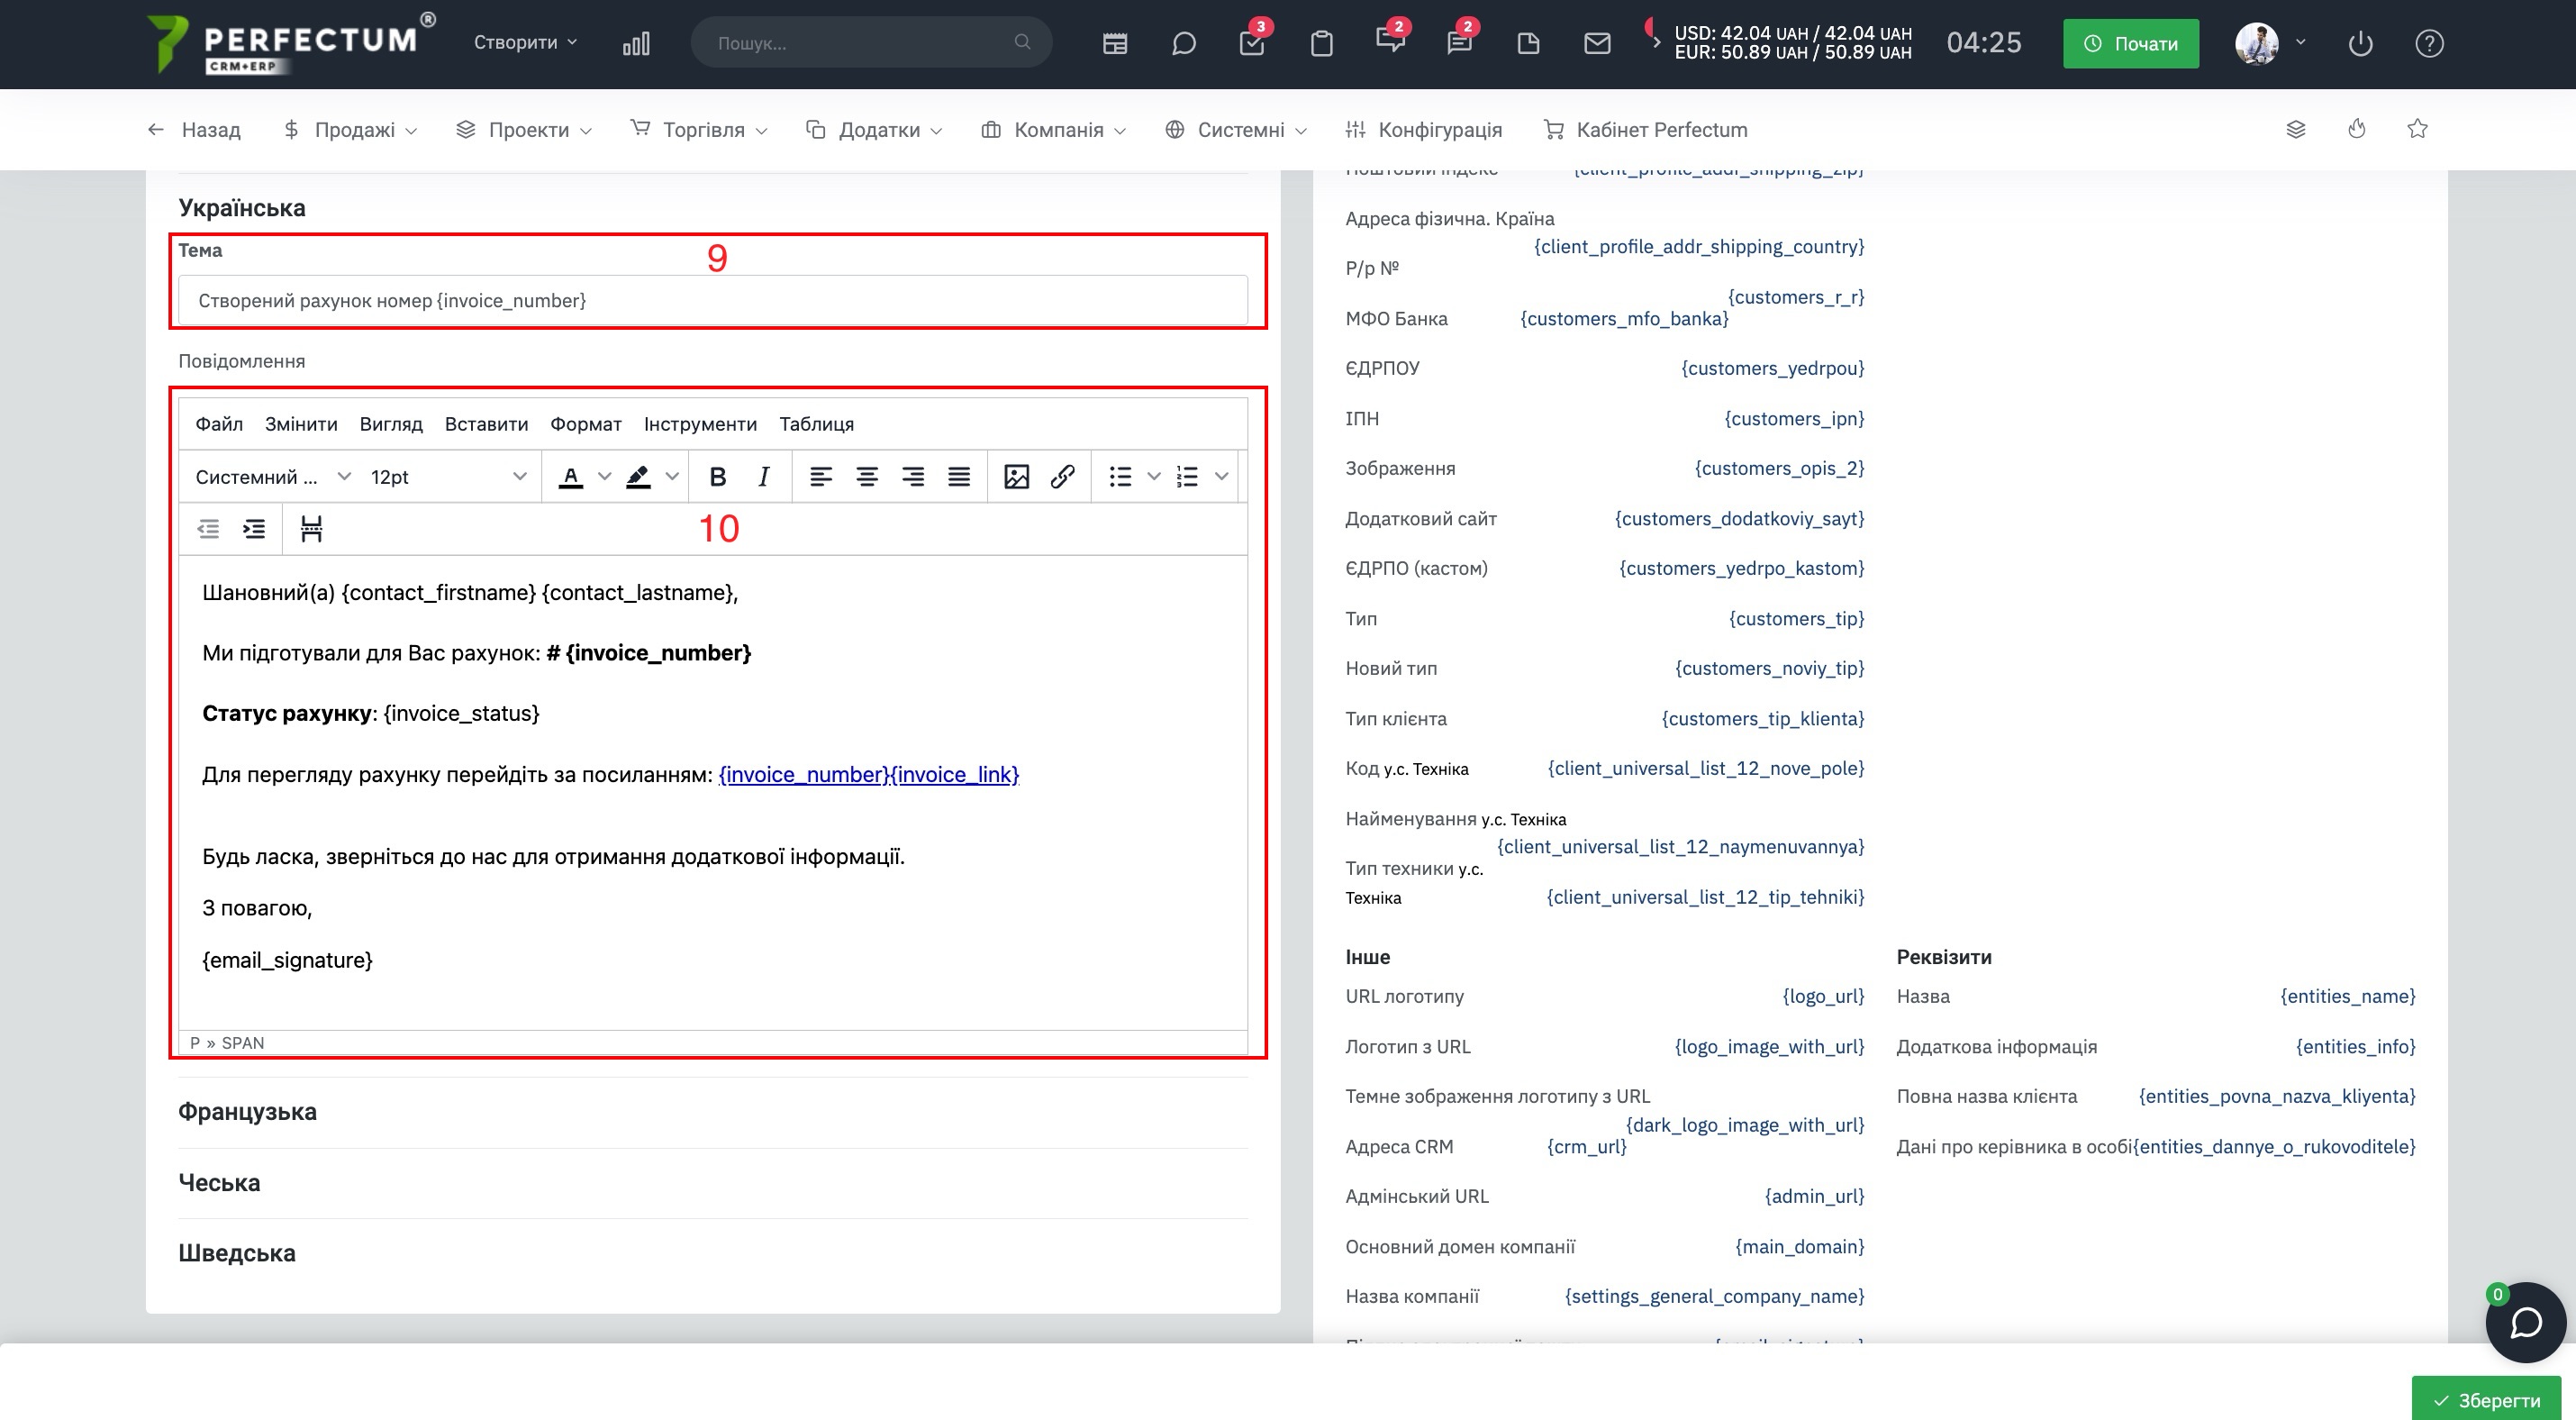Click the bullet list icon

pos(1120,477)
